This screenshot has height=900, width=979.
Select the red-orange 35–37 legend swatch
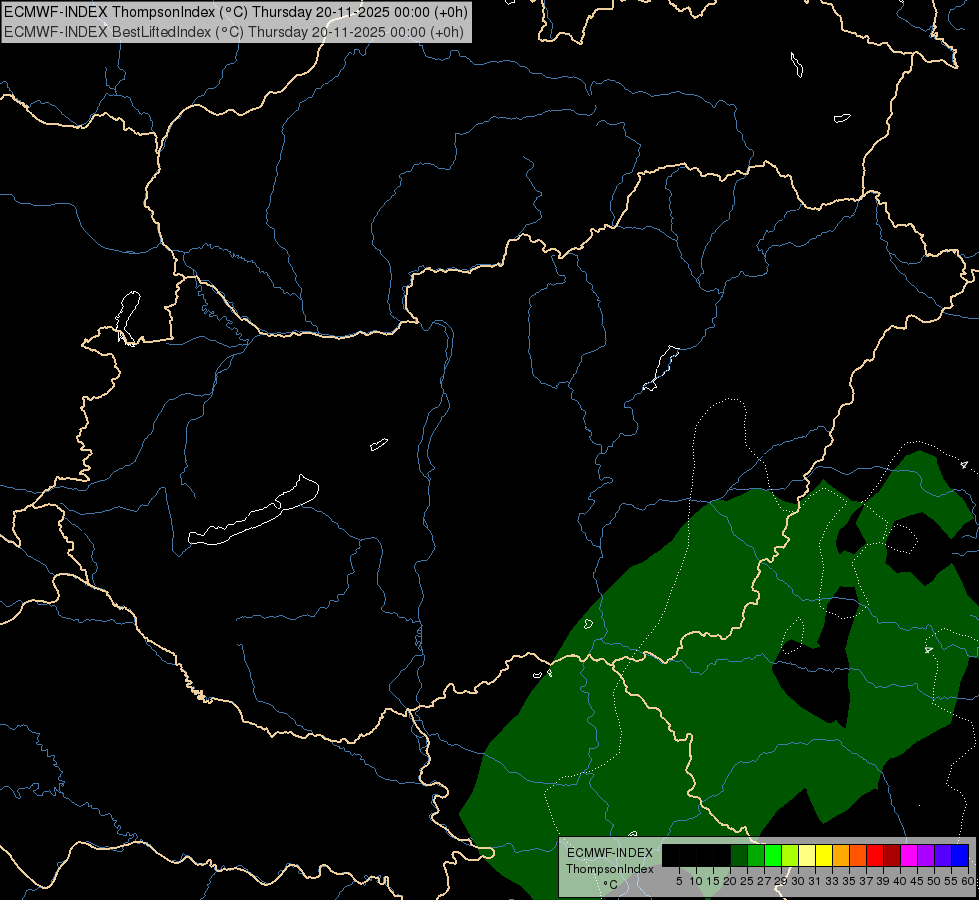(858, 855)
